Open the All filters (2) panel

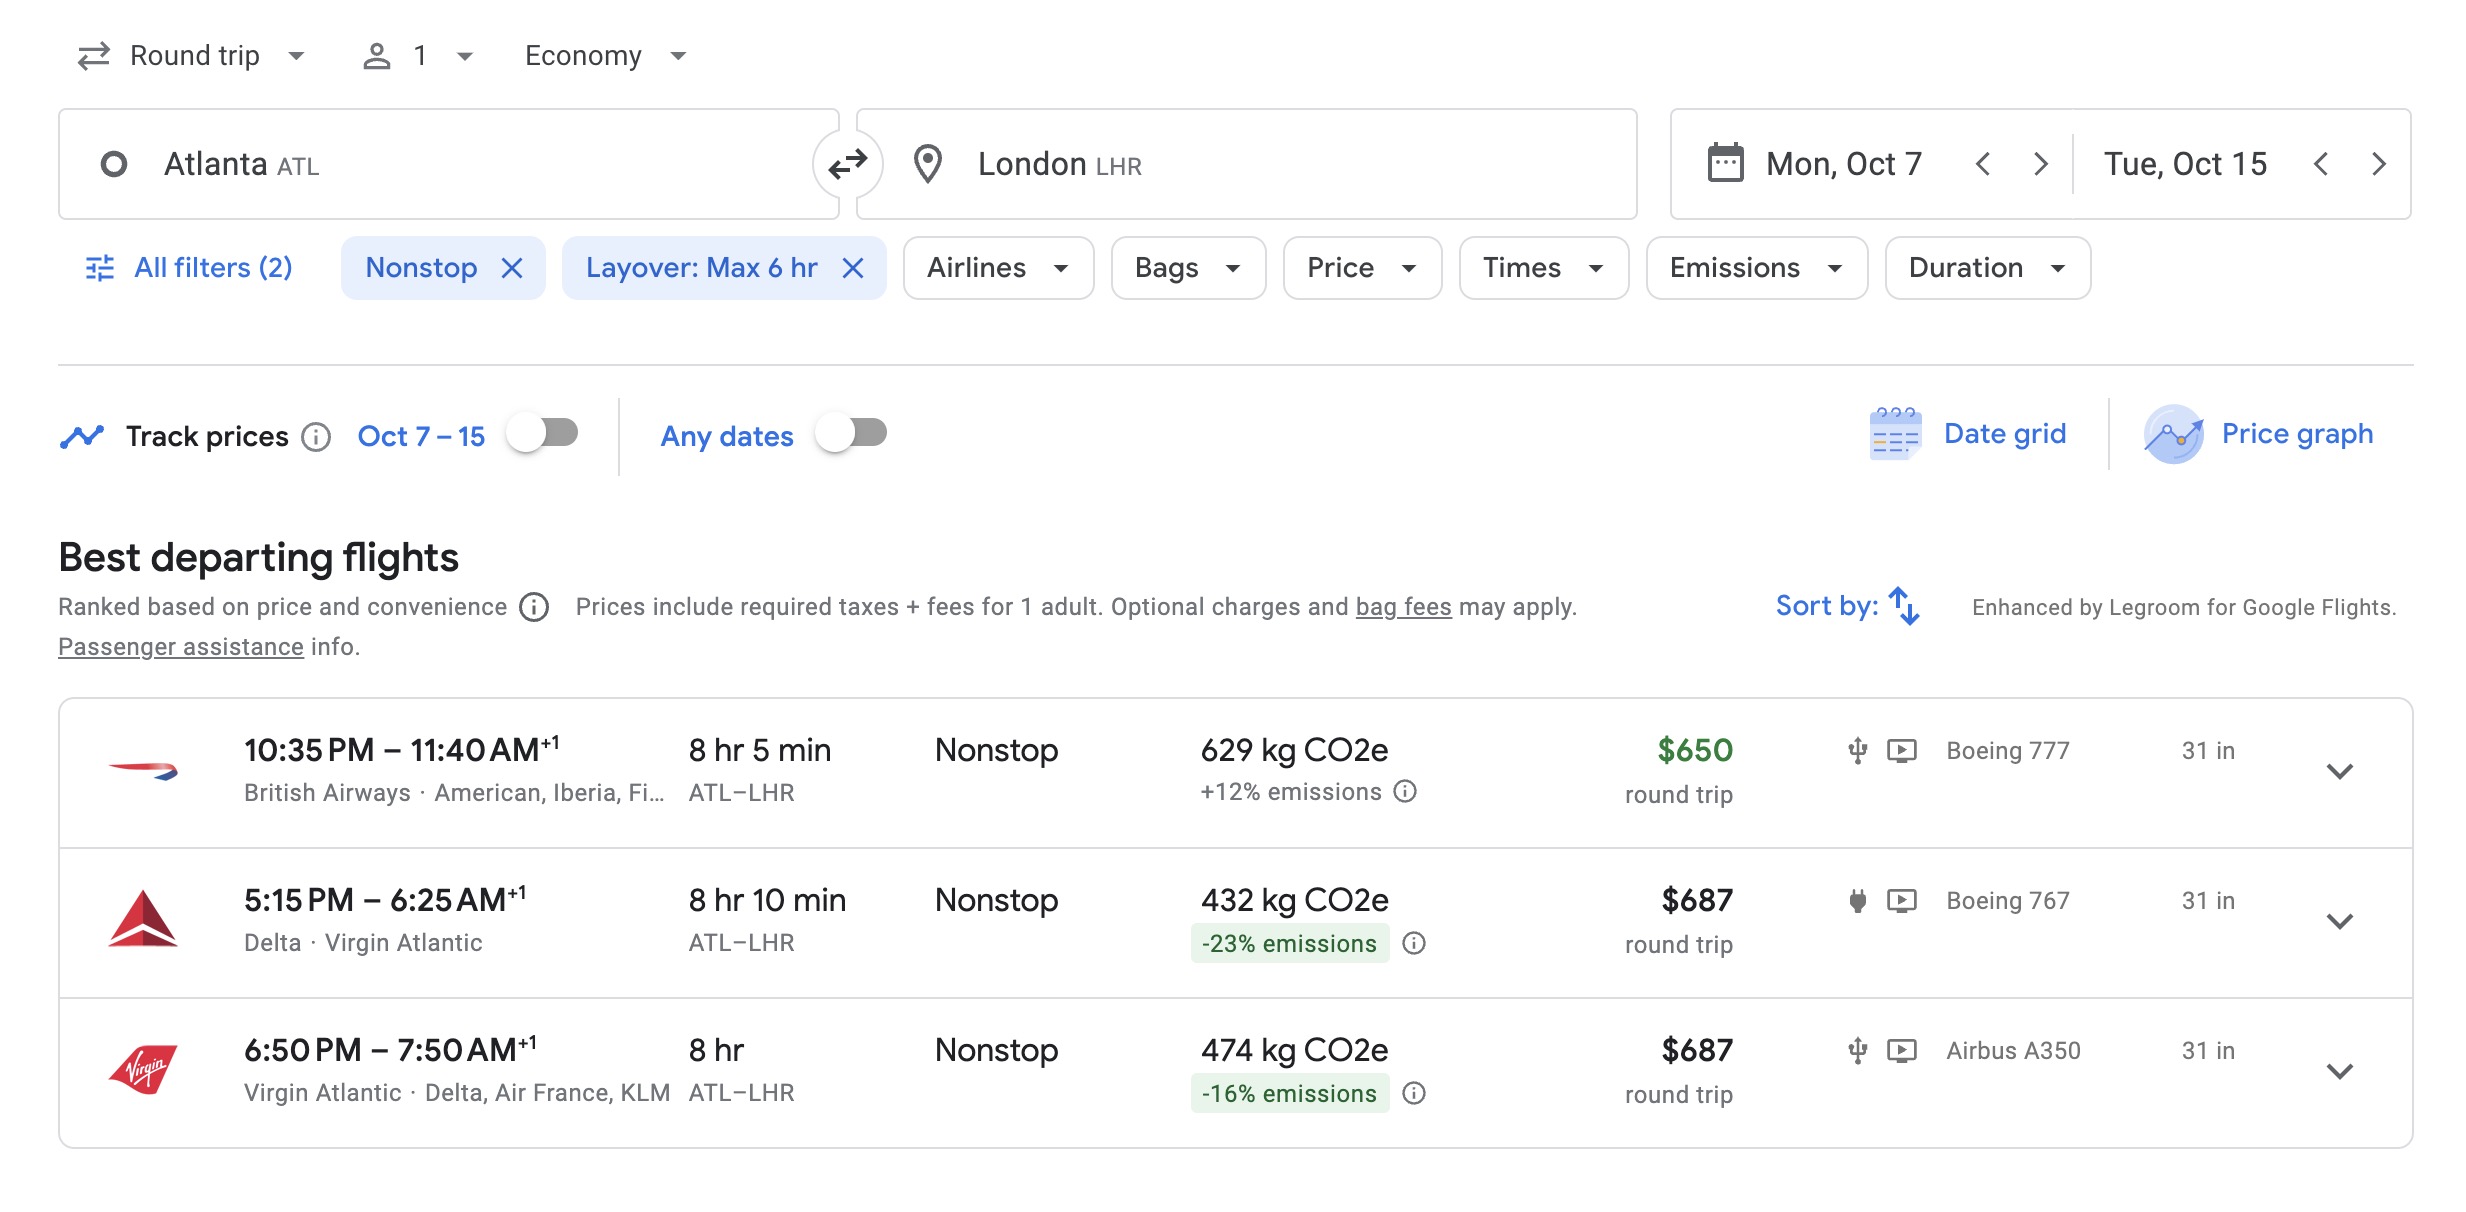point(190,268)
